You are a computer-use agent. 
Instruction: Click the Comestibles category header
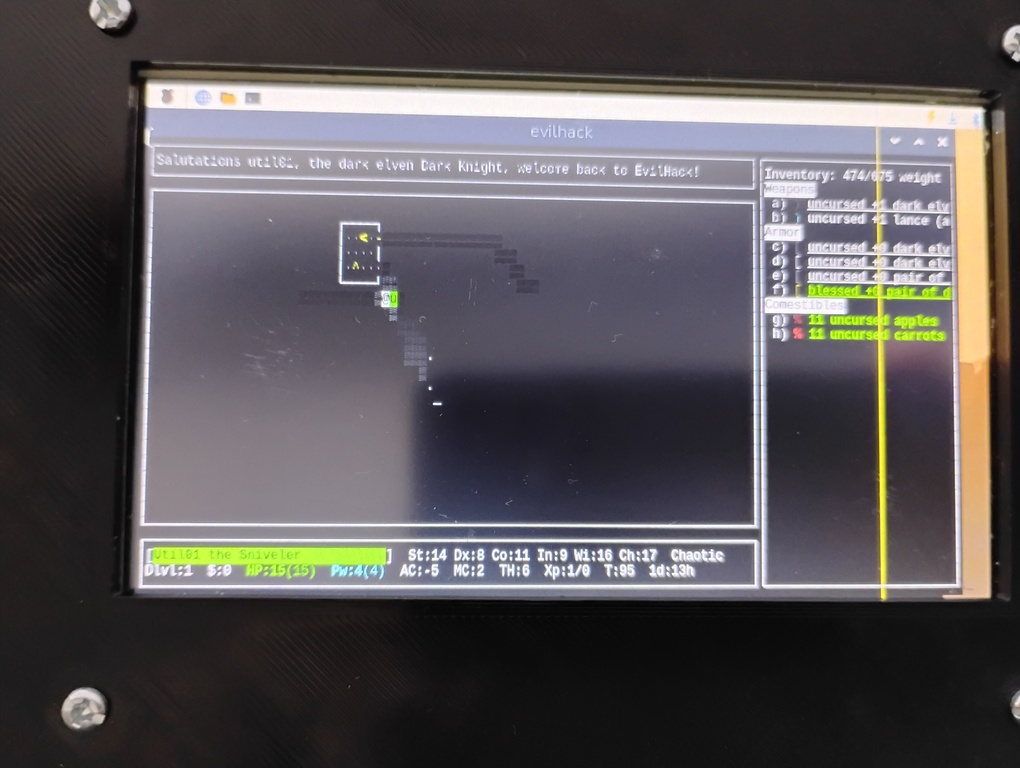coord(805,304)
